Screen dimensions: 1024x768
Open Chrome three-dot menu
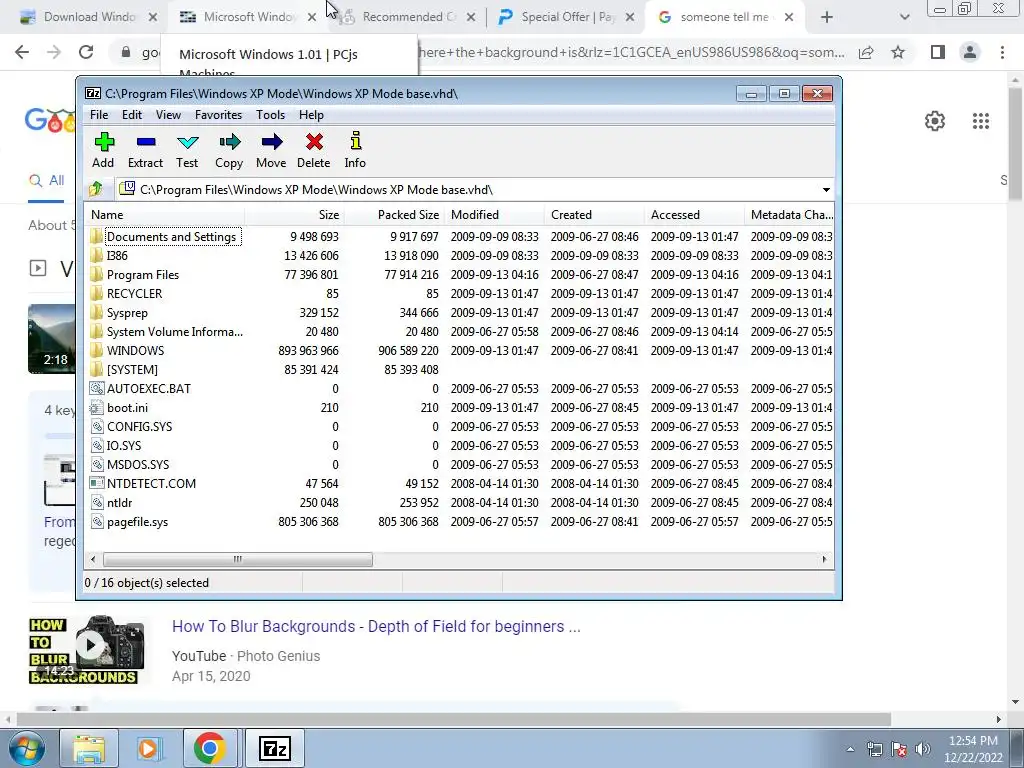[x=1002, y=52]
